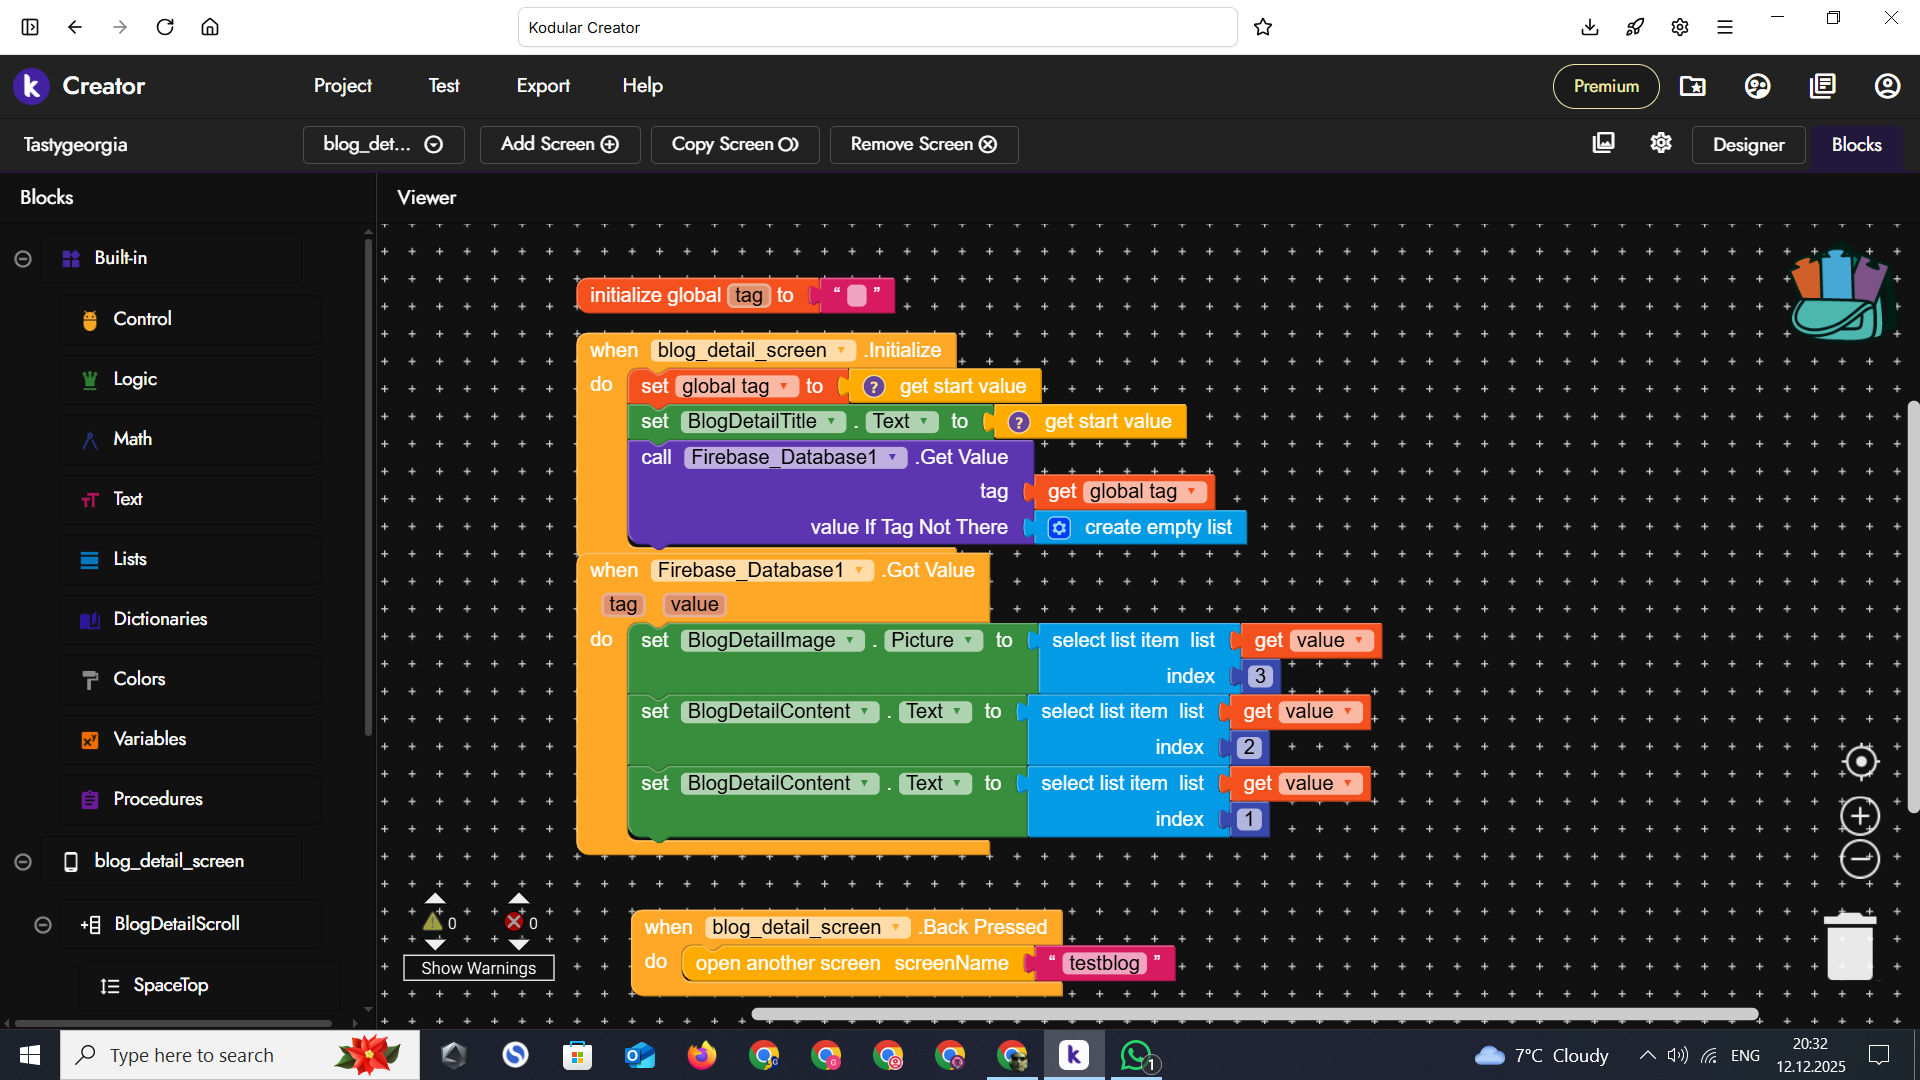Switch to the Designer tab

(x=1747, y=145)
